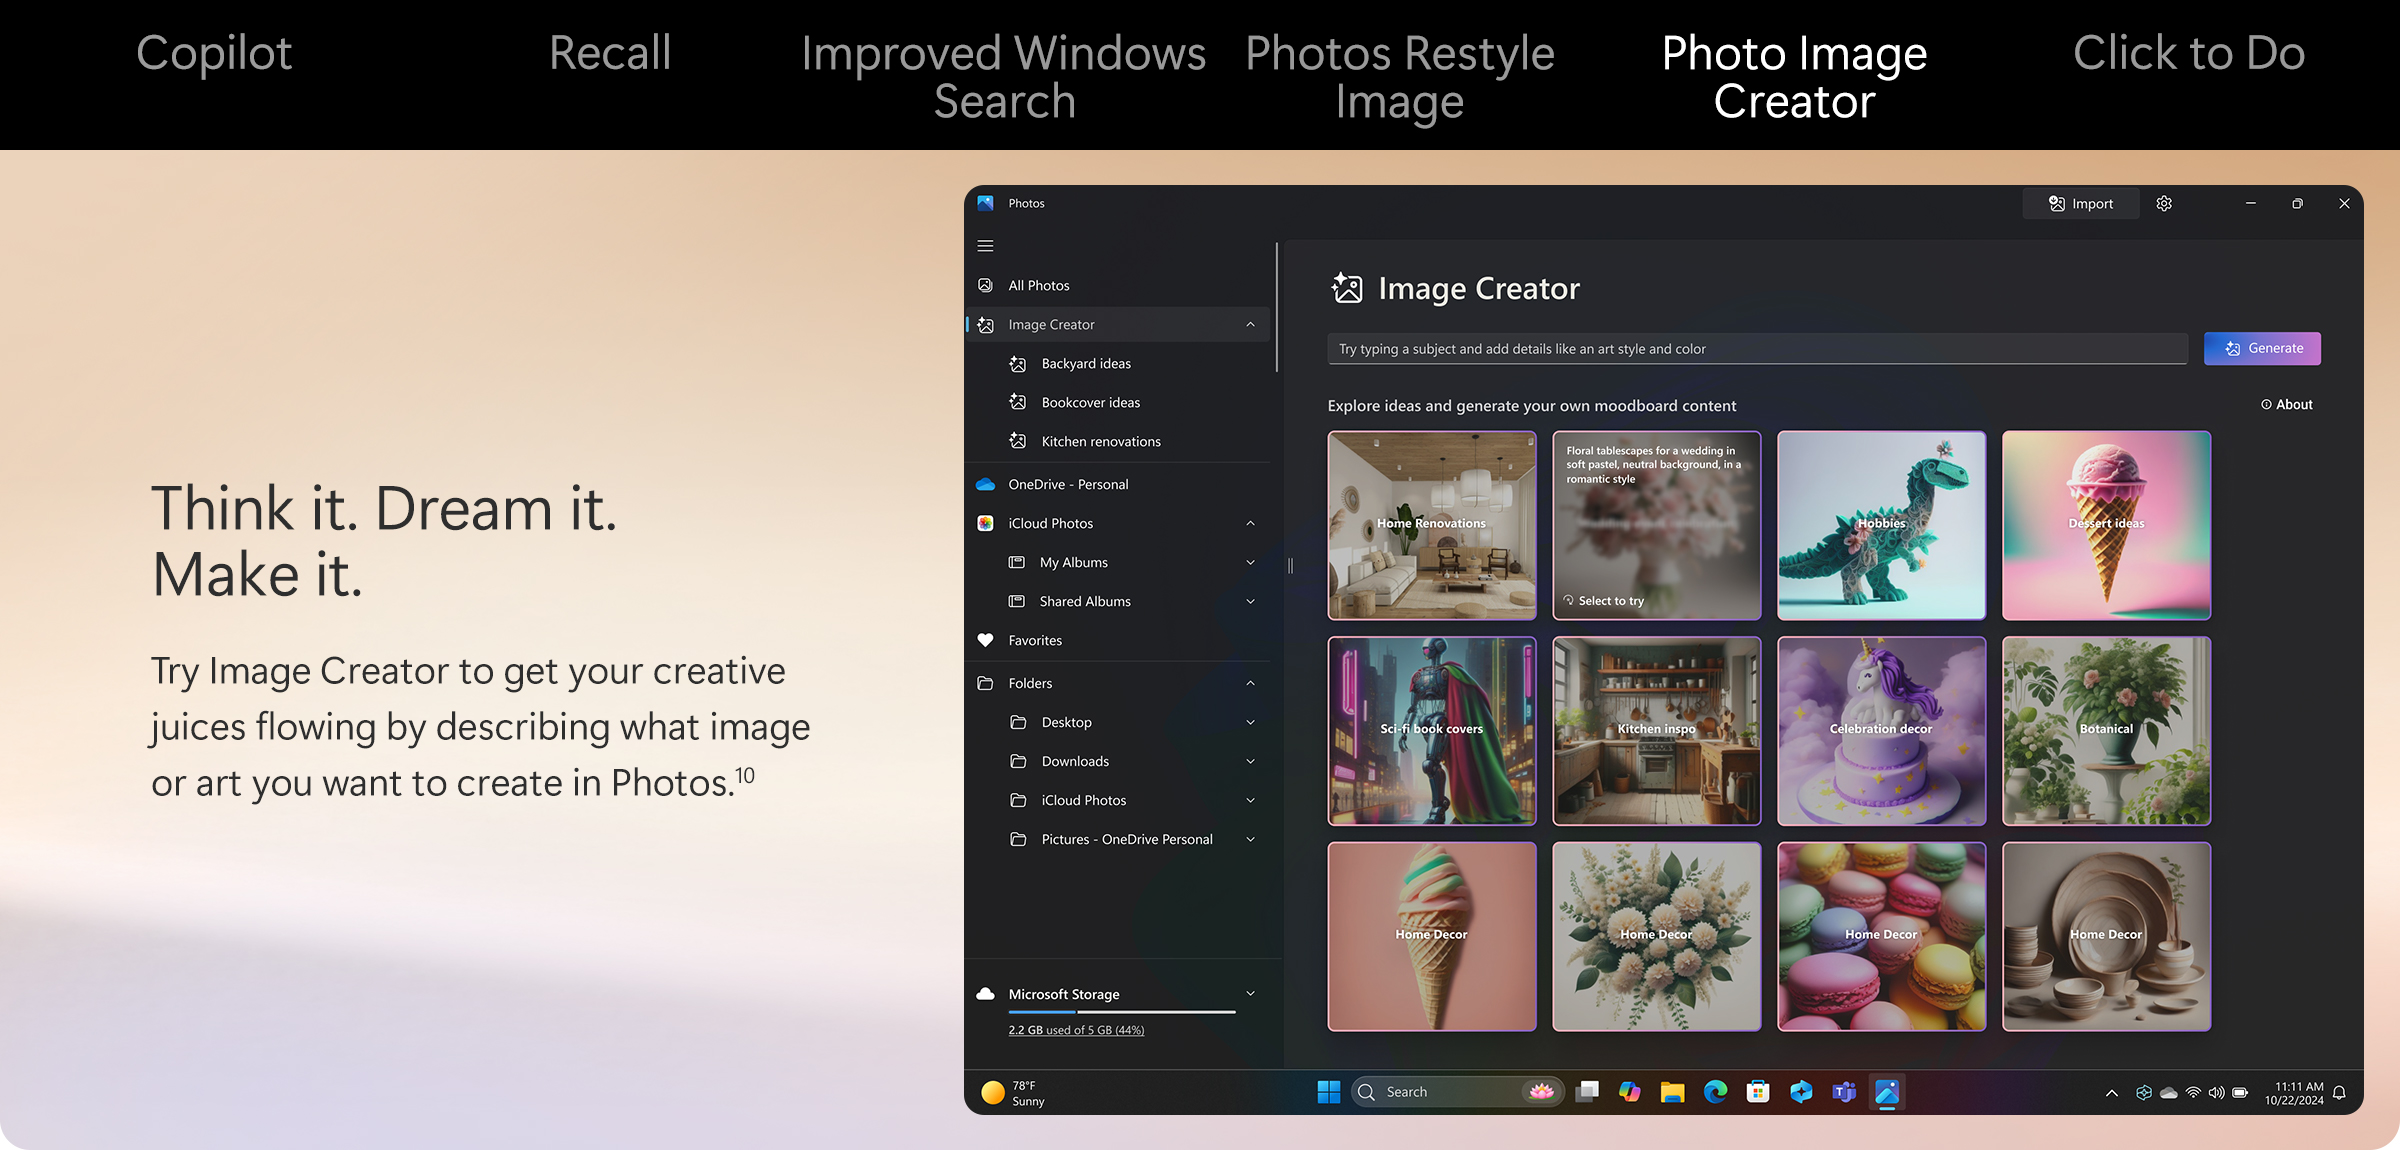Open the Botanical thumbnail

[2106, 731]
